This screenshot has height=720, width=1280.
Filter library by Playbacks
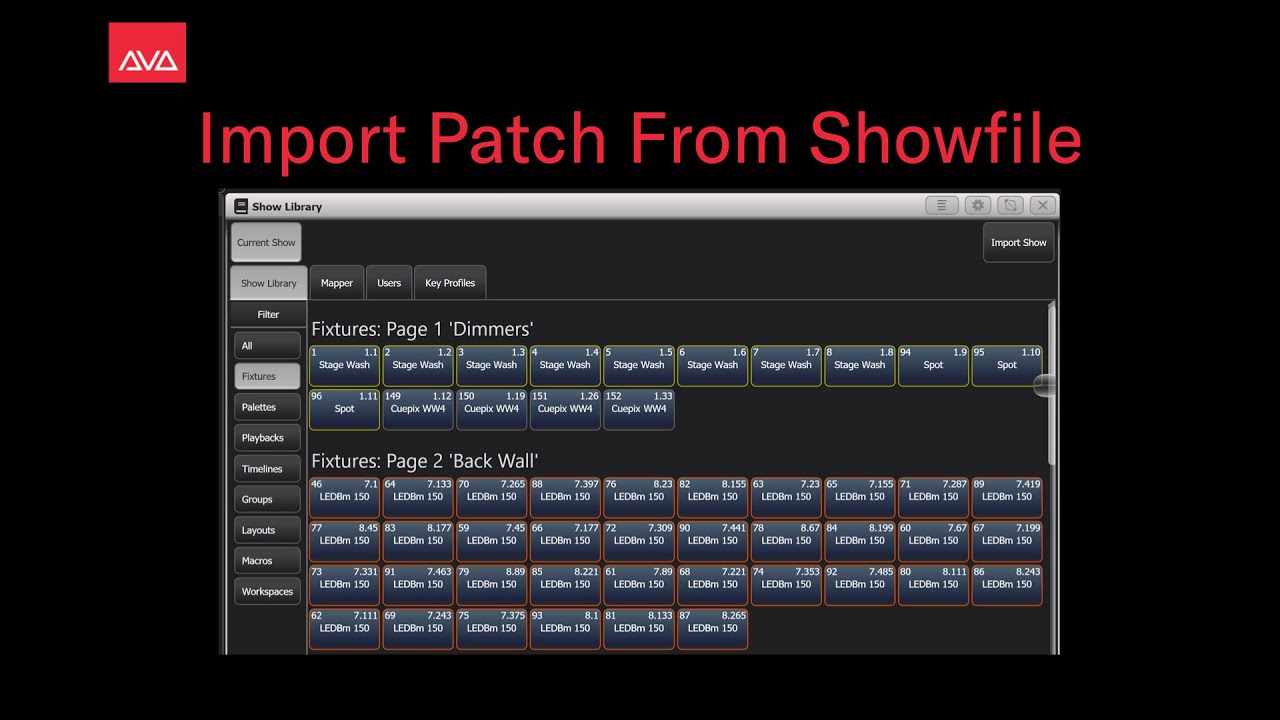tap(267, 438)
